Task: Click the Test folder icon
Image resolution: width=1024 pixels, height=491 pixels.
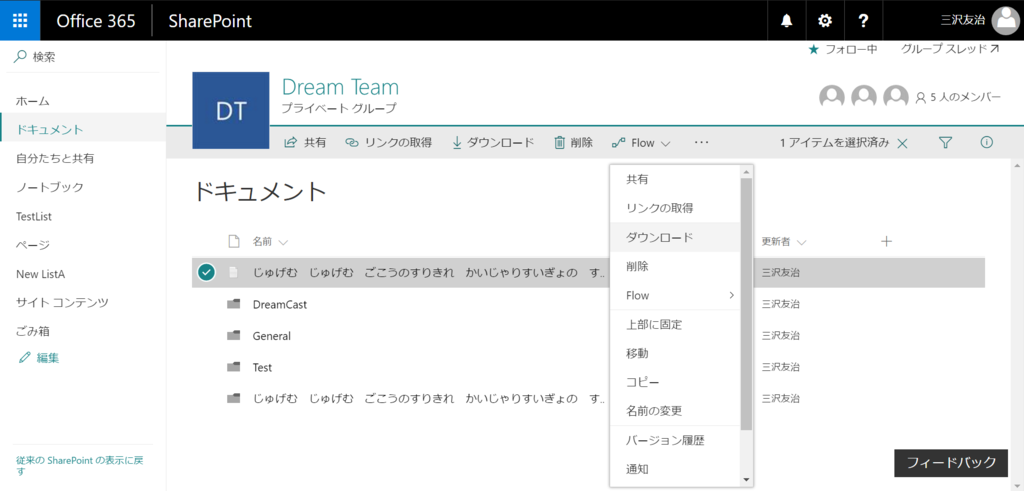Action: click(x=233, y=367)
